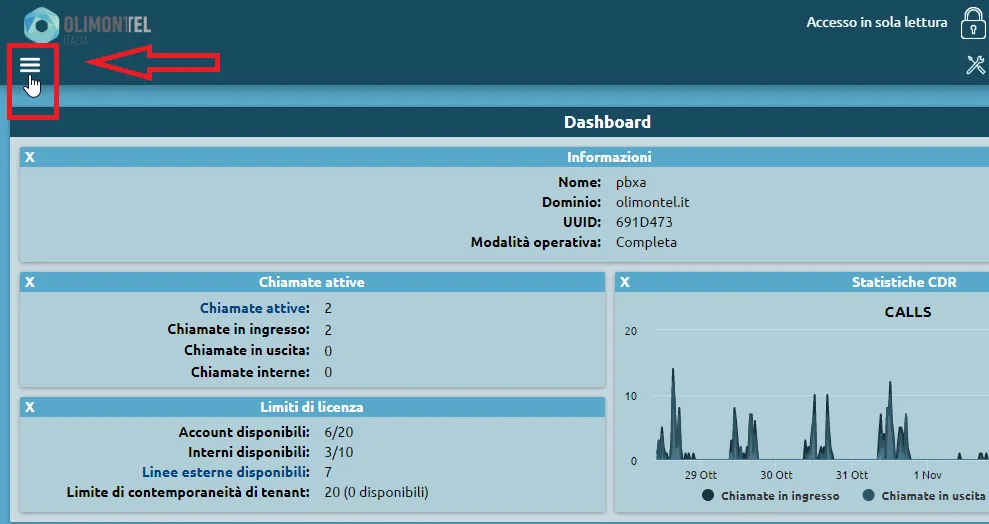This screenshot has width=989, height=524.
Task: Click the Statistiche CDR header title
Action: pyautogui.click(x=903, y=282)
